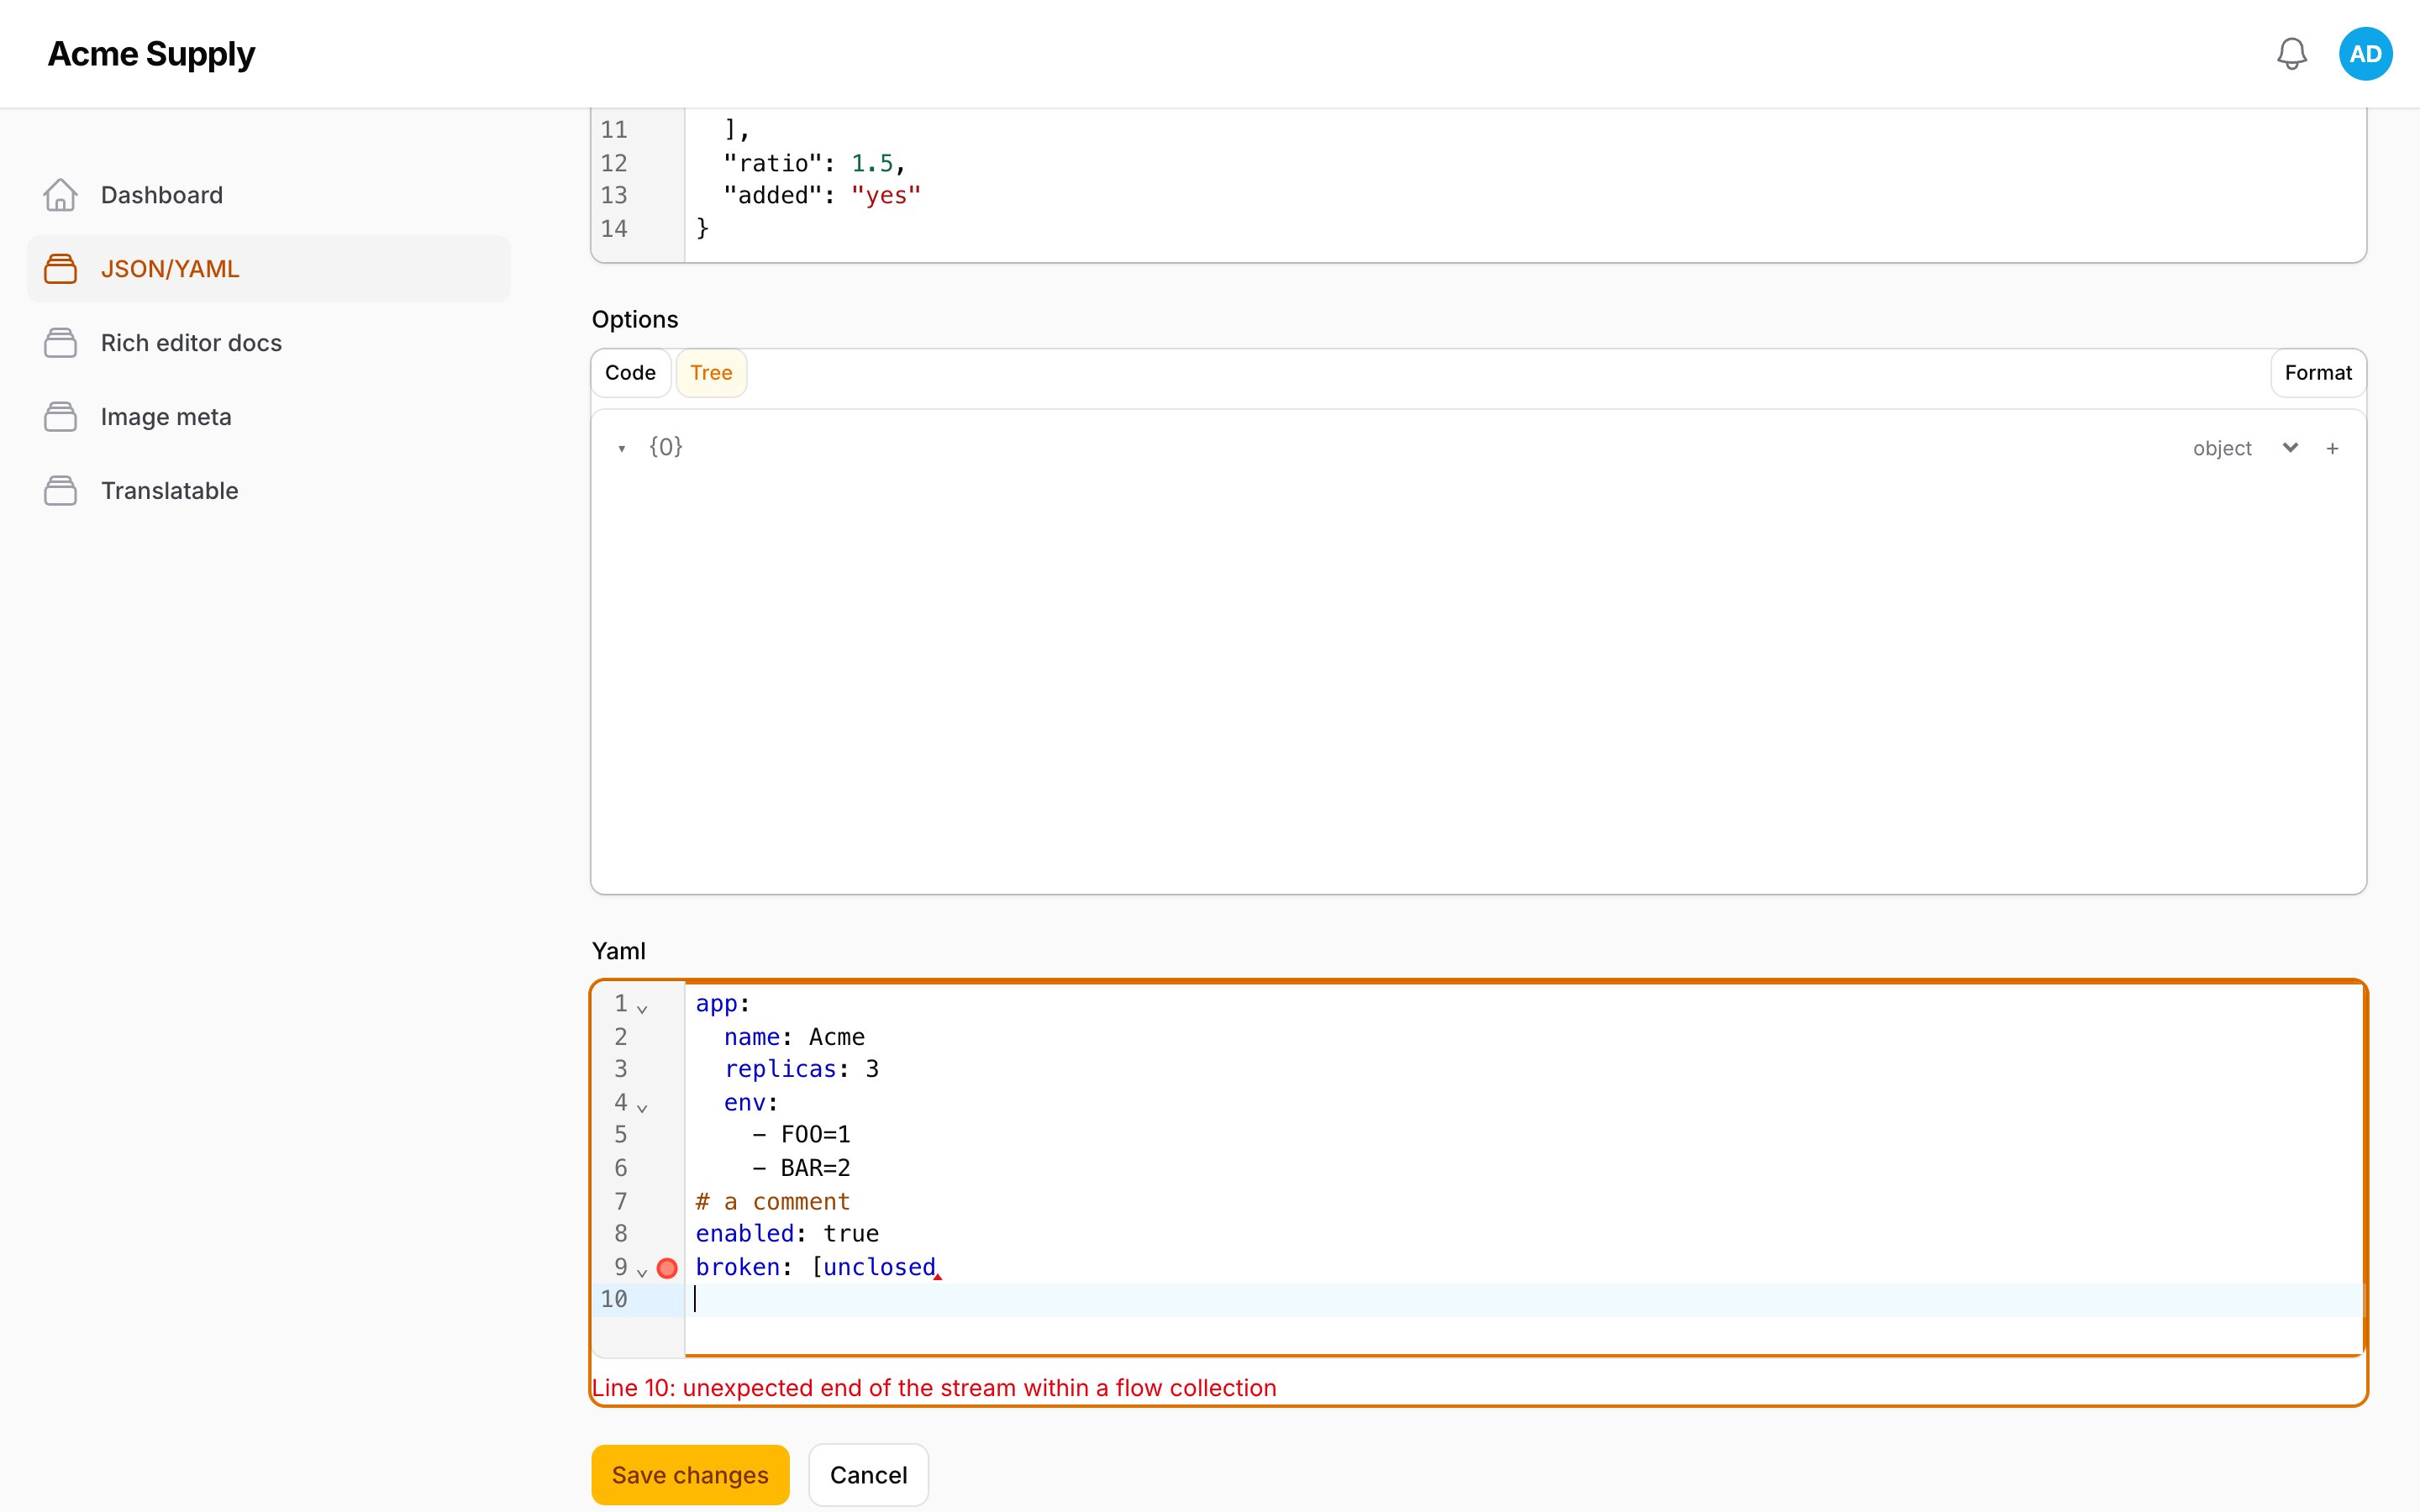Screen dimensions: 2420x1512
Task: Click the Rich editor docs icon
Action: click(60, 343)
